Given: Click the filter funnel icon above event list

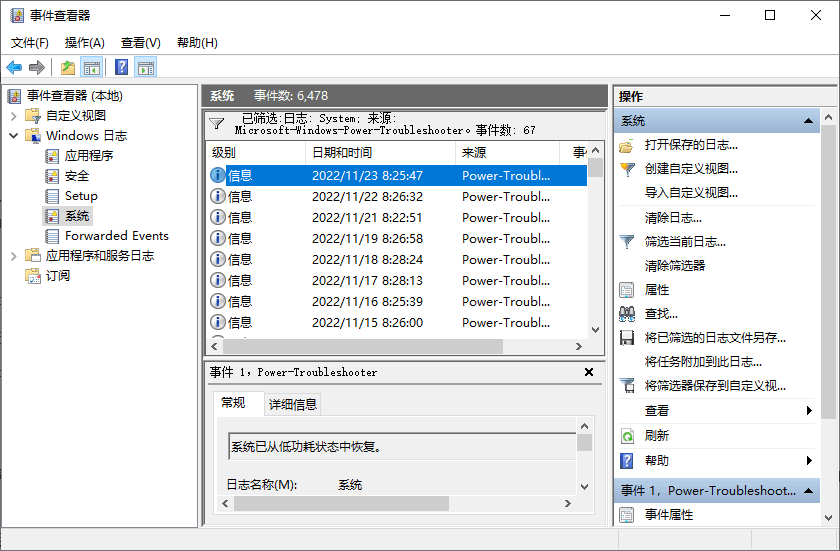Looking at the screenshot, I should tap(216, 124).
